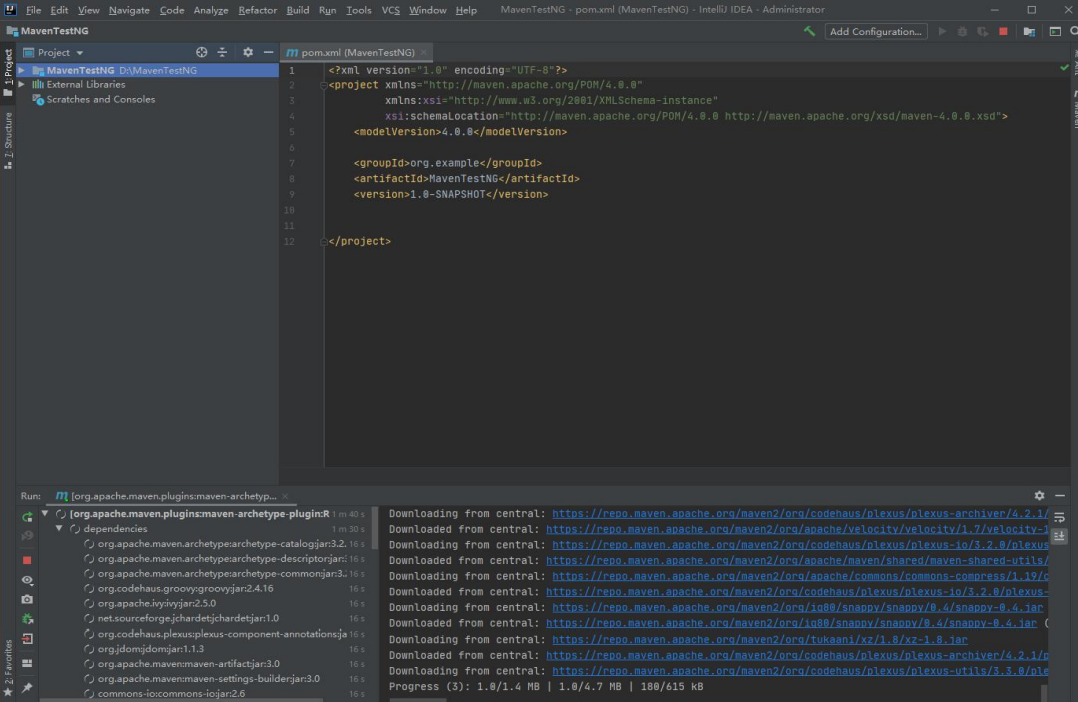Open the Analyze menu
Screen dimensions: 1078x702
(x=210, y=10)
